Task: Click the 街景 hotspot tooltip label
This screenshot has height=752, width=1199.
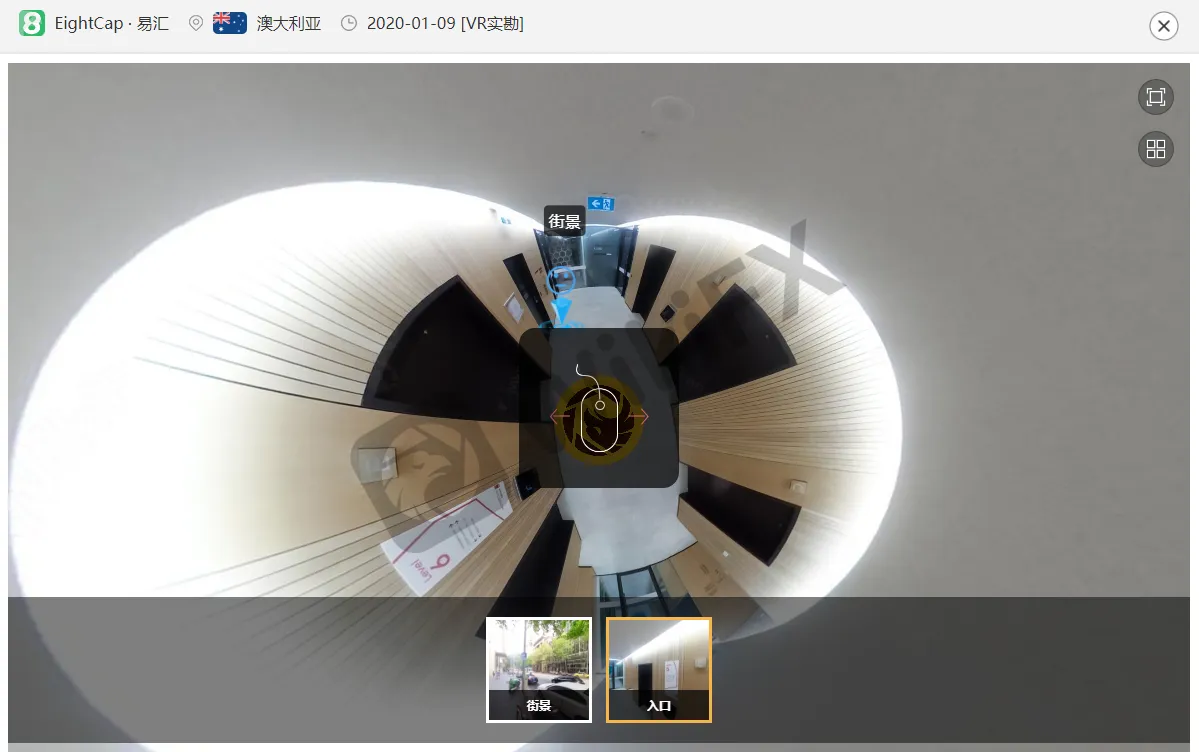Action: (564, 221)
